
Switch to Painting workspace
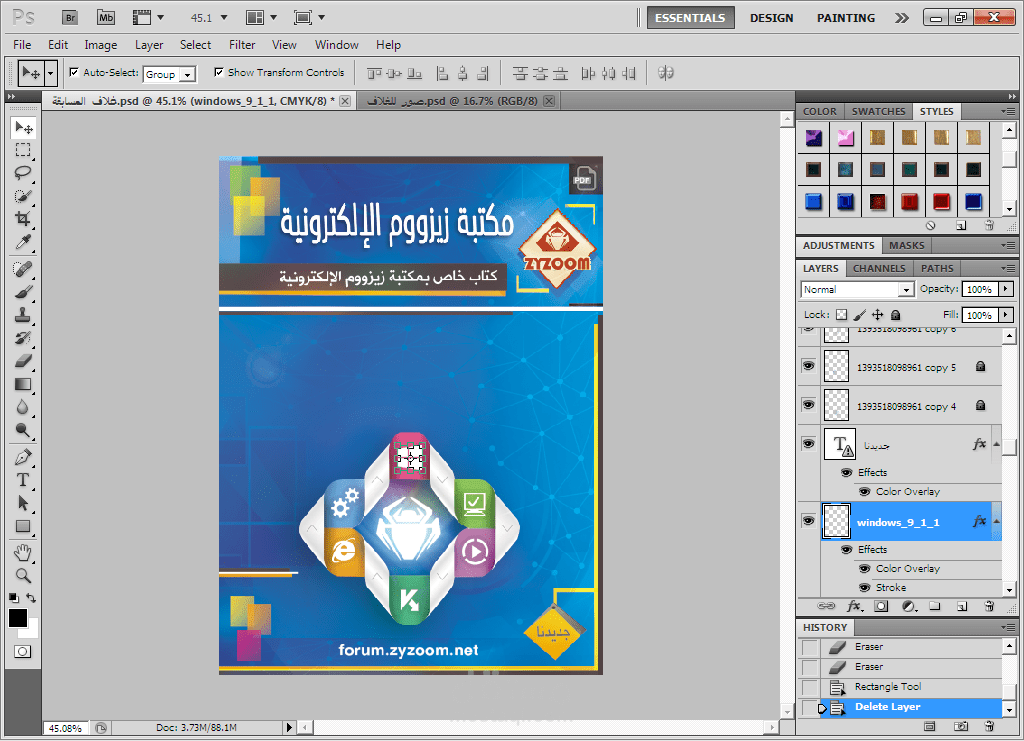click(x=846, y=18)
